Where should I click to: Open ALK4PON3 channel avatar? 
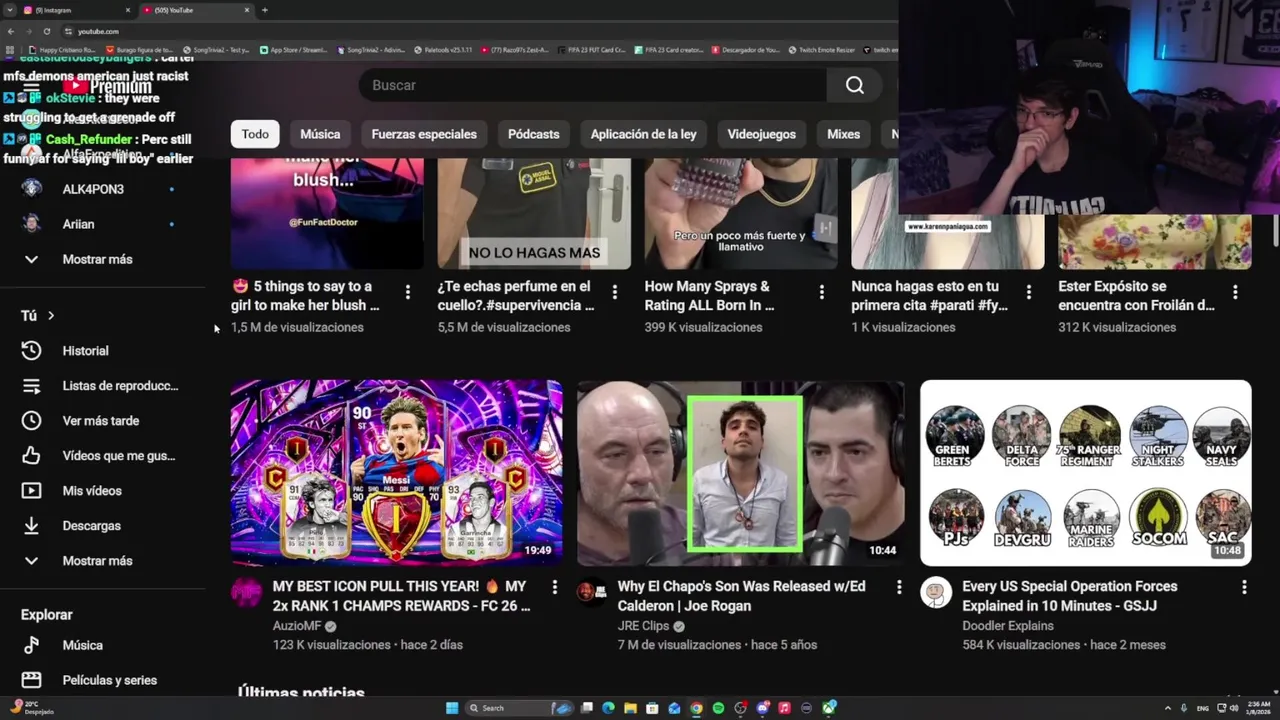click(31, 189)
